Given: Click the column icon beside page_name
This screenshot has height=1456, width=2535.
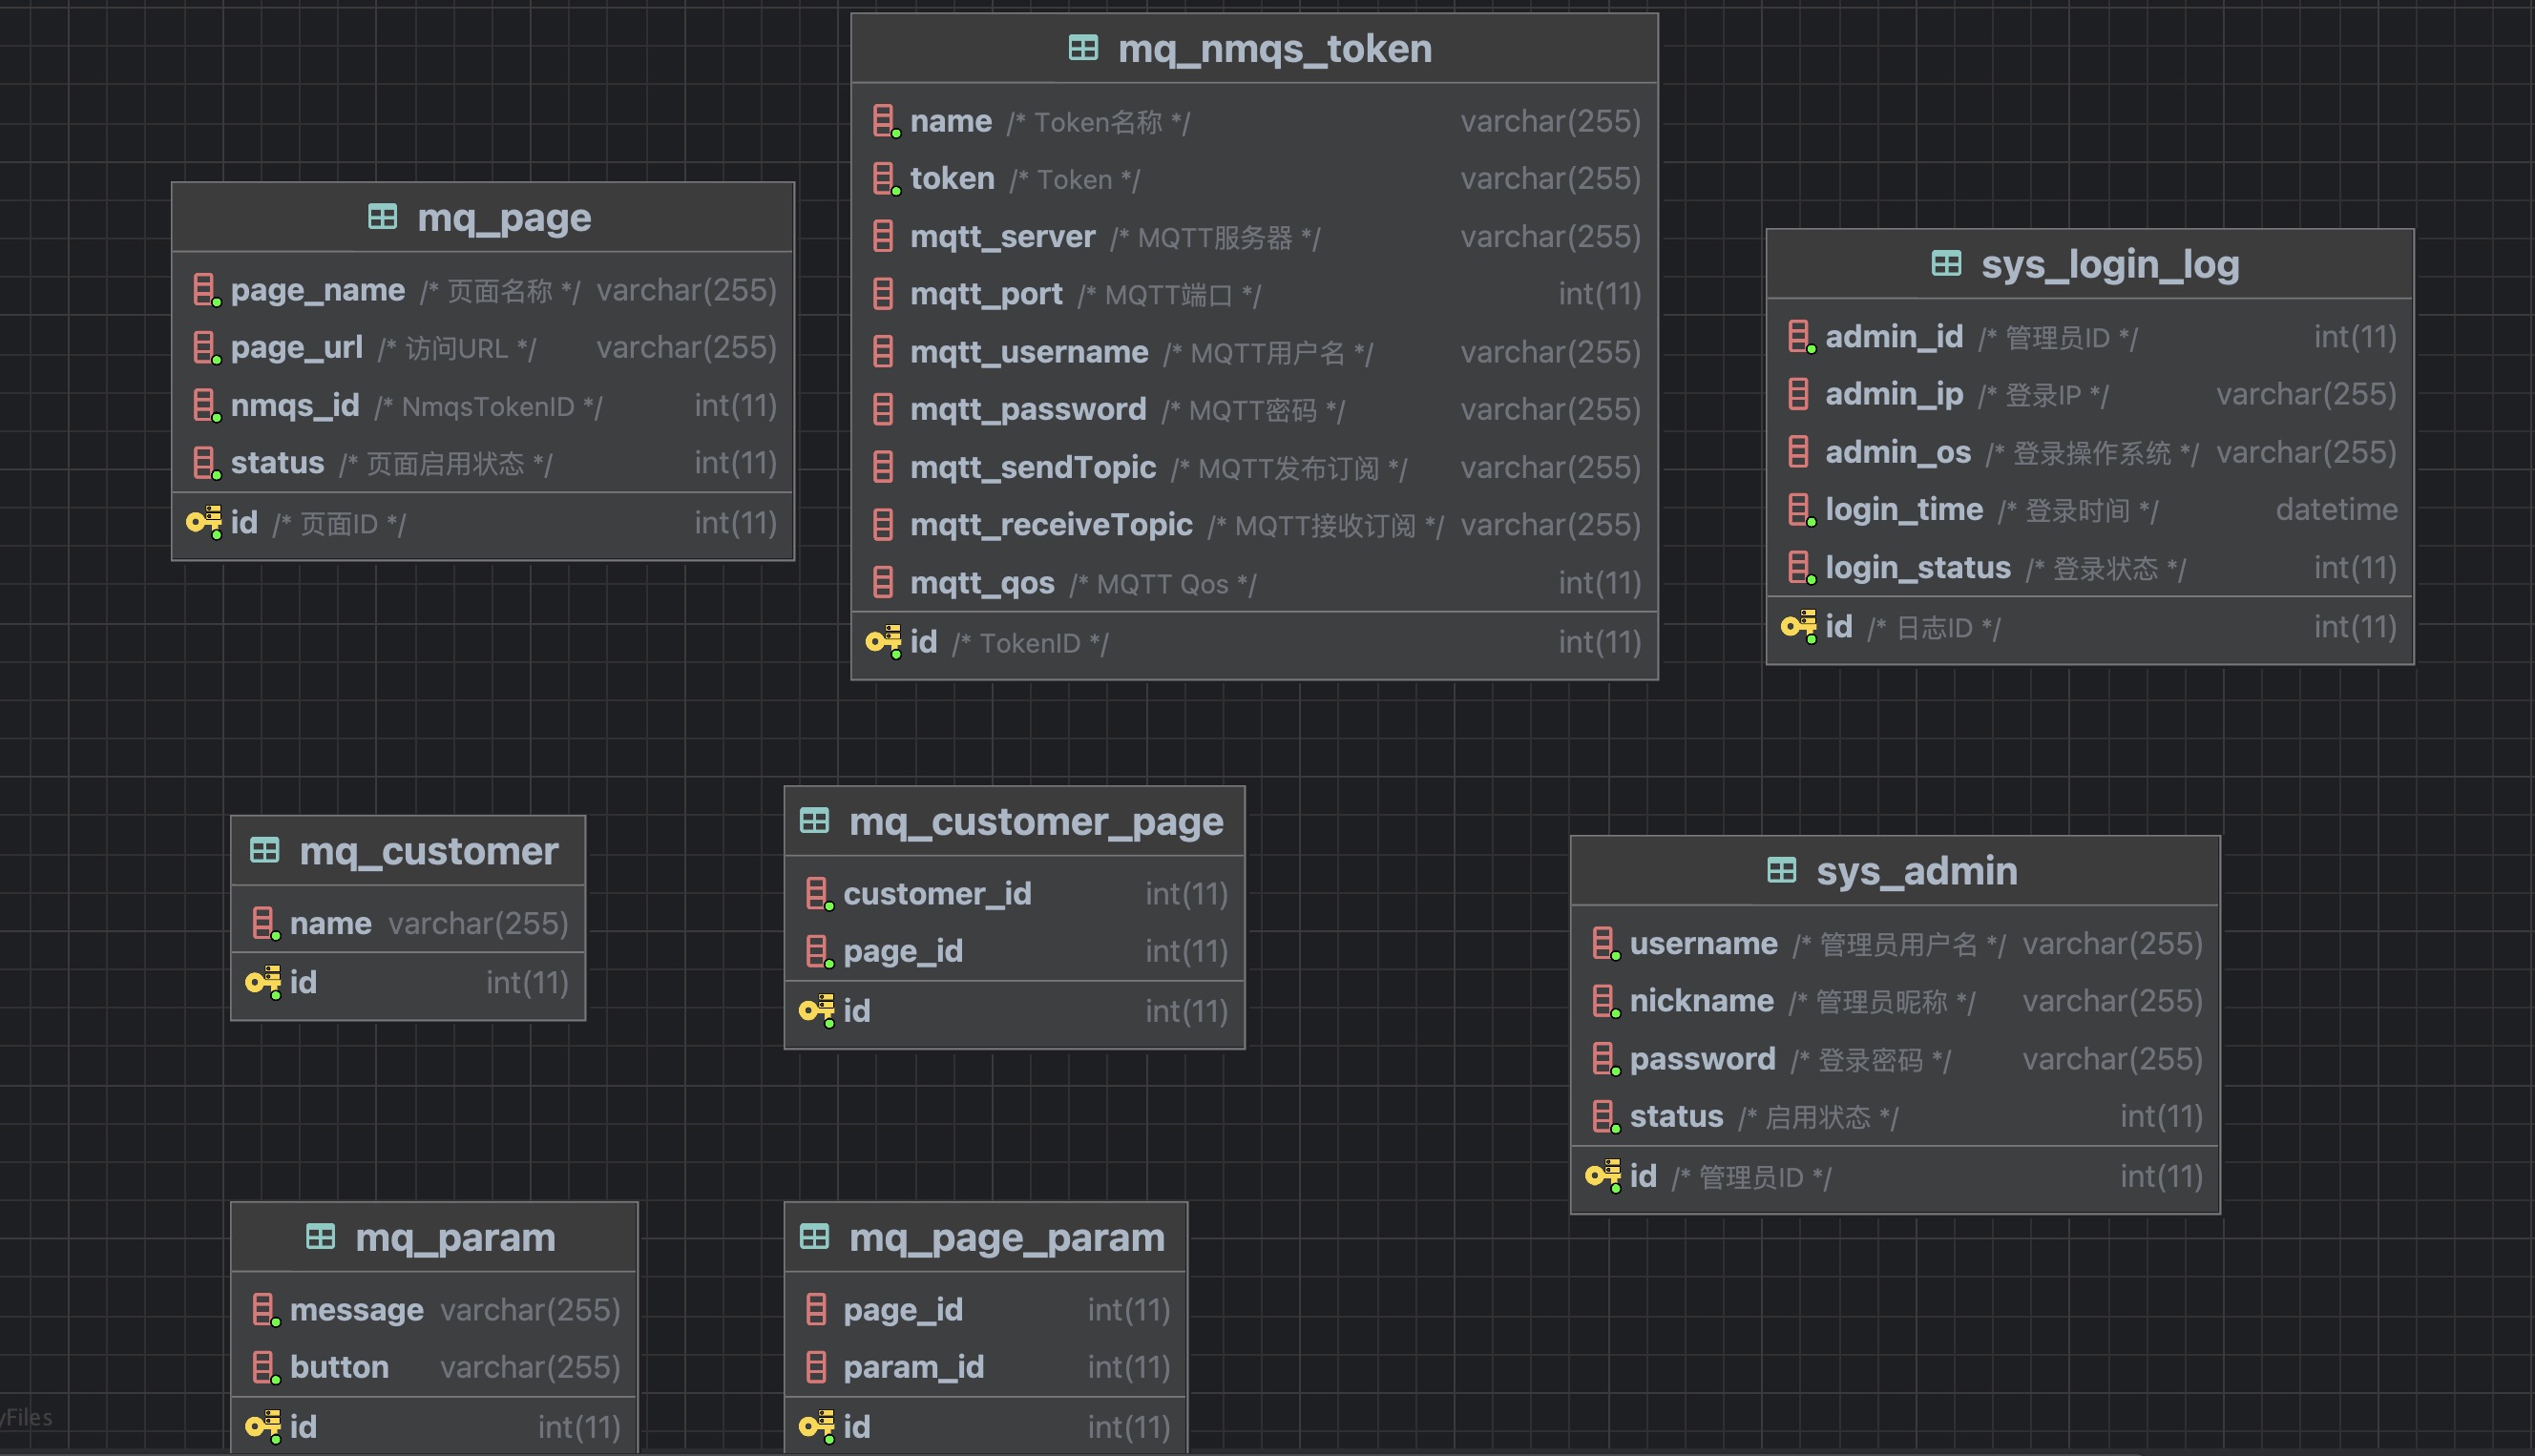Looking at the screenshot, I should click(206, 291).
